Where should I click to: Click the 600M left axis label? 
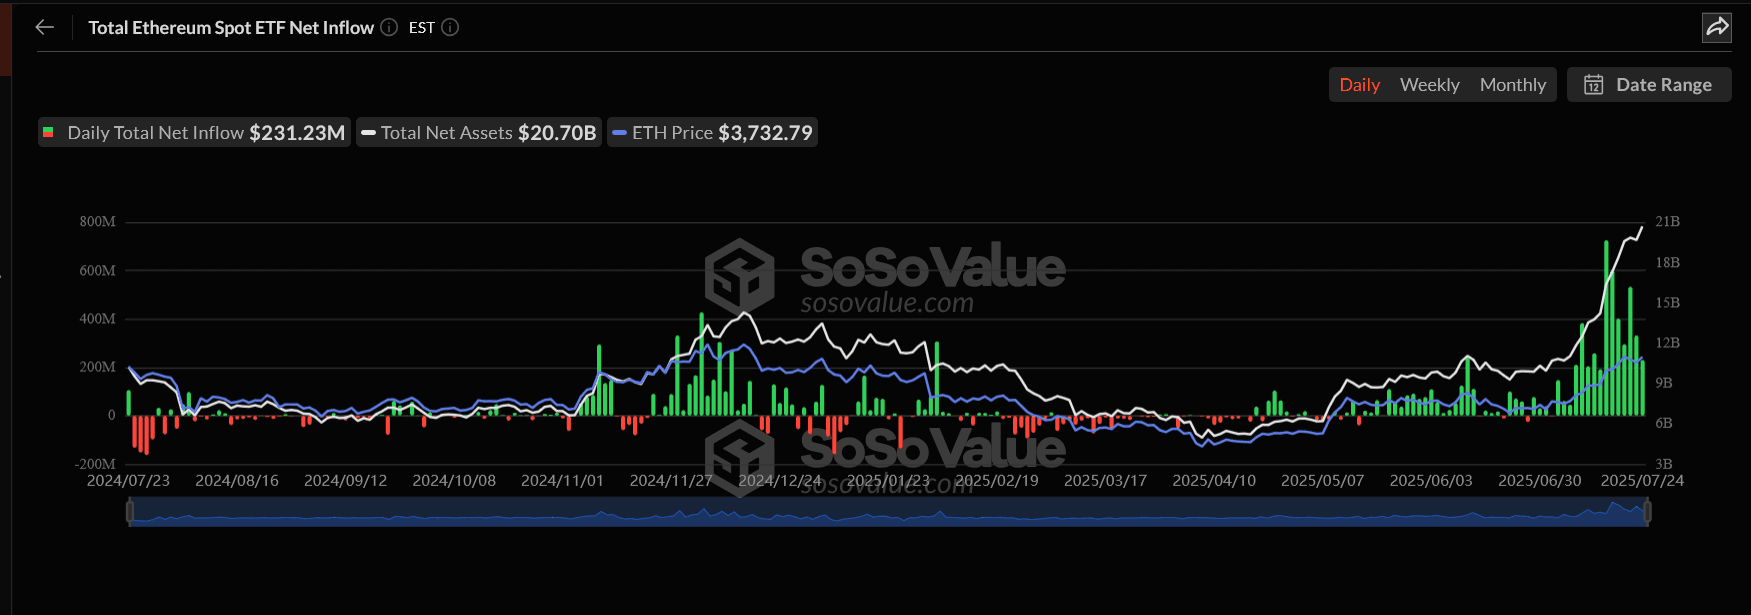coord(98,271)
